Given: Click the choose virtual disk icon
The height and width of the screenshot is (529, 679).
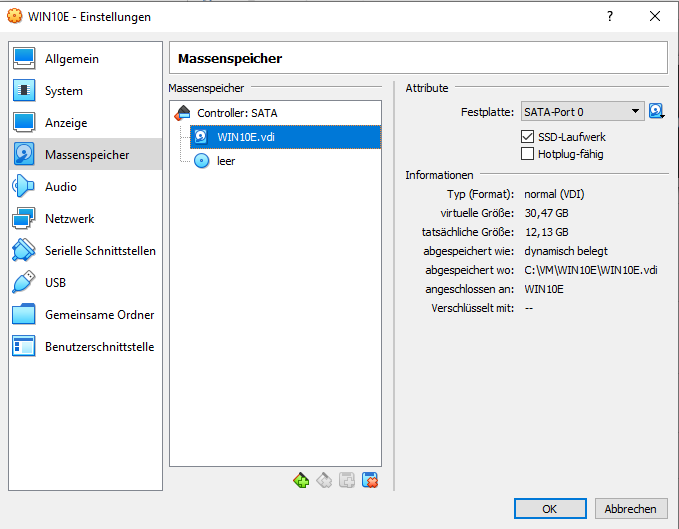Looking at the screenshot, I should tap(656, 111).
